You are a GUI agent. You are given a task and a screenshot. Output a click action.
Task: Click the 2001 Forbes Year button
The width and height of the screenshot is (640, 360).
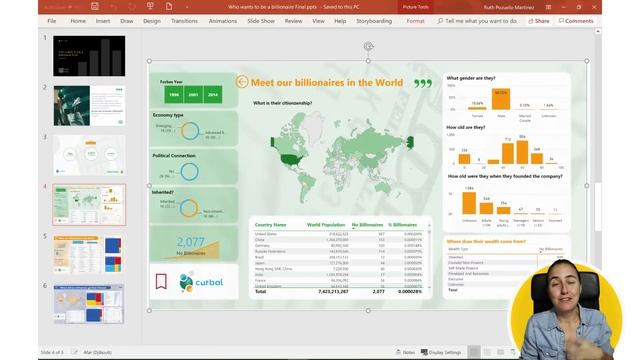tap(193, 95)
